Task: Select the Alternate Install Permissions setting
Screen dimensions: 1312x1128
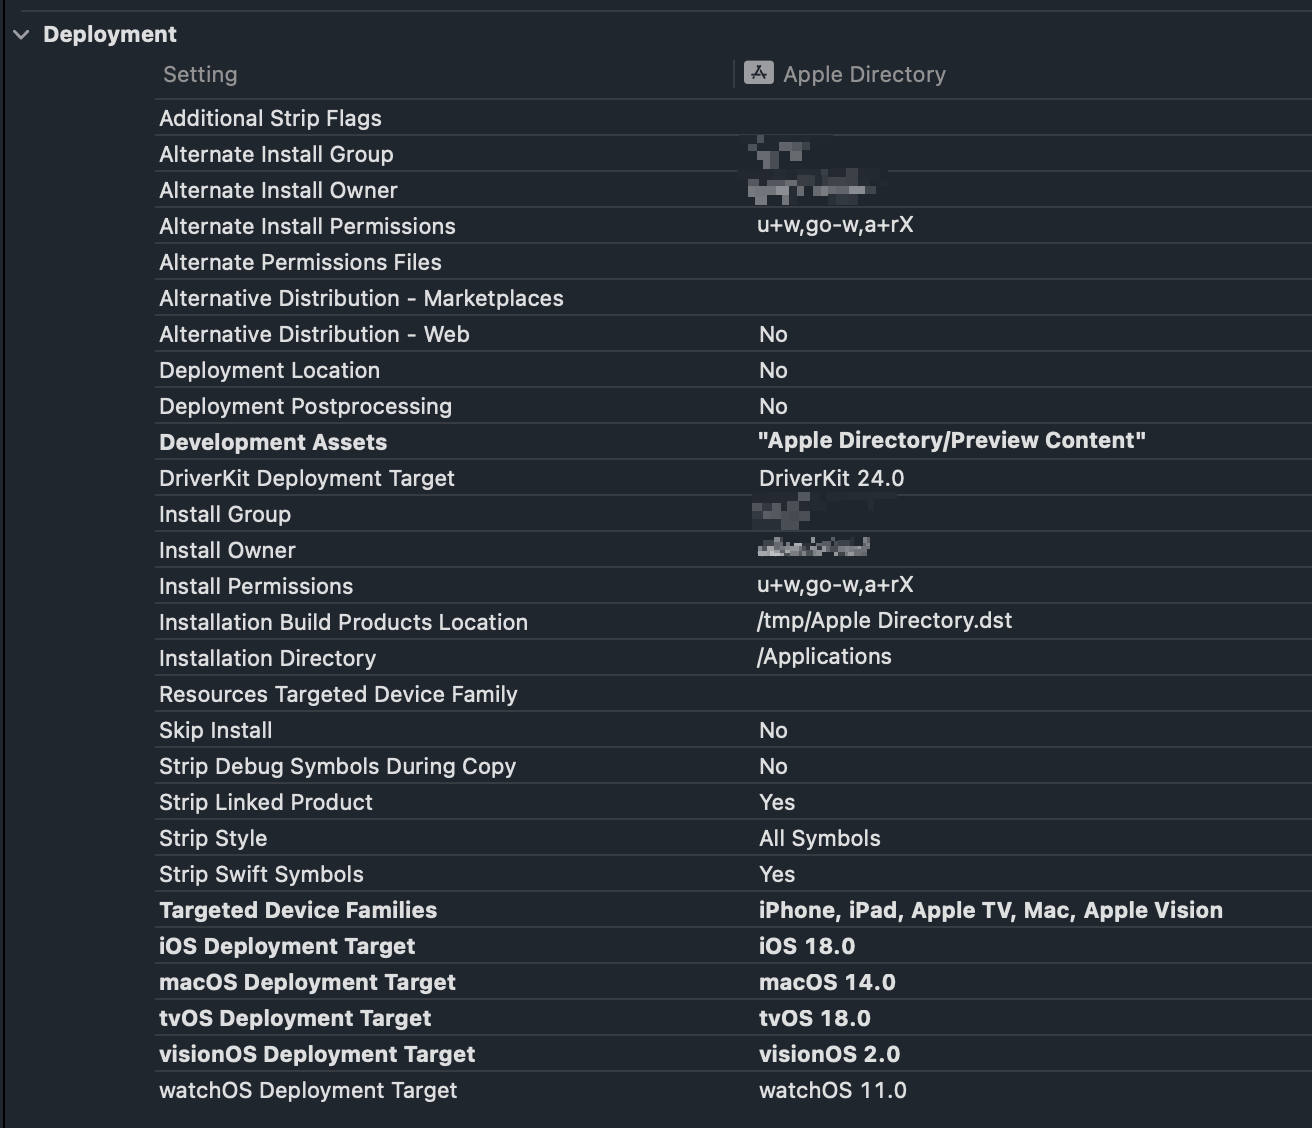Action: click(x=307, y=226)
